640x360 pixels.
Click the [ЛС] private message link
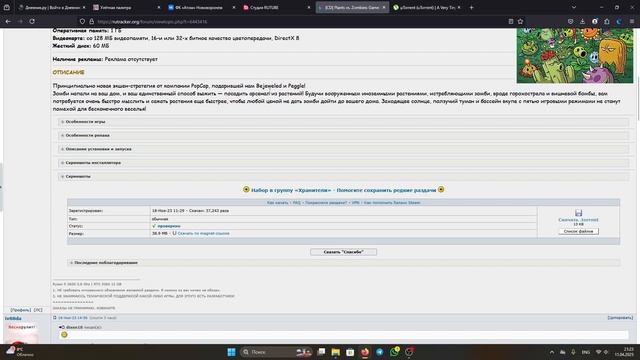coord(38,310)
